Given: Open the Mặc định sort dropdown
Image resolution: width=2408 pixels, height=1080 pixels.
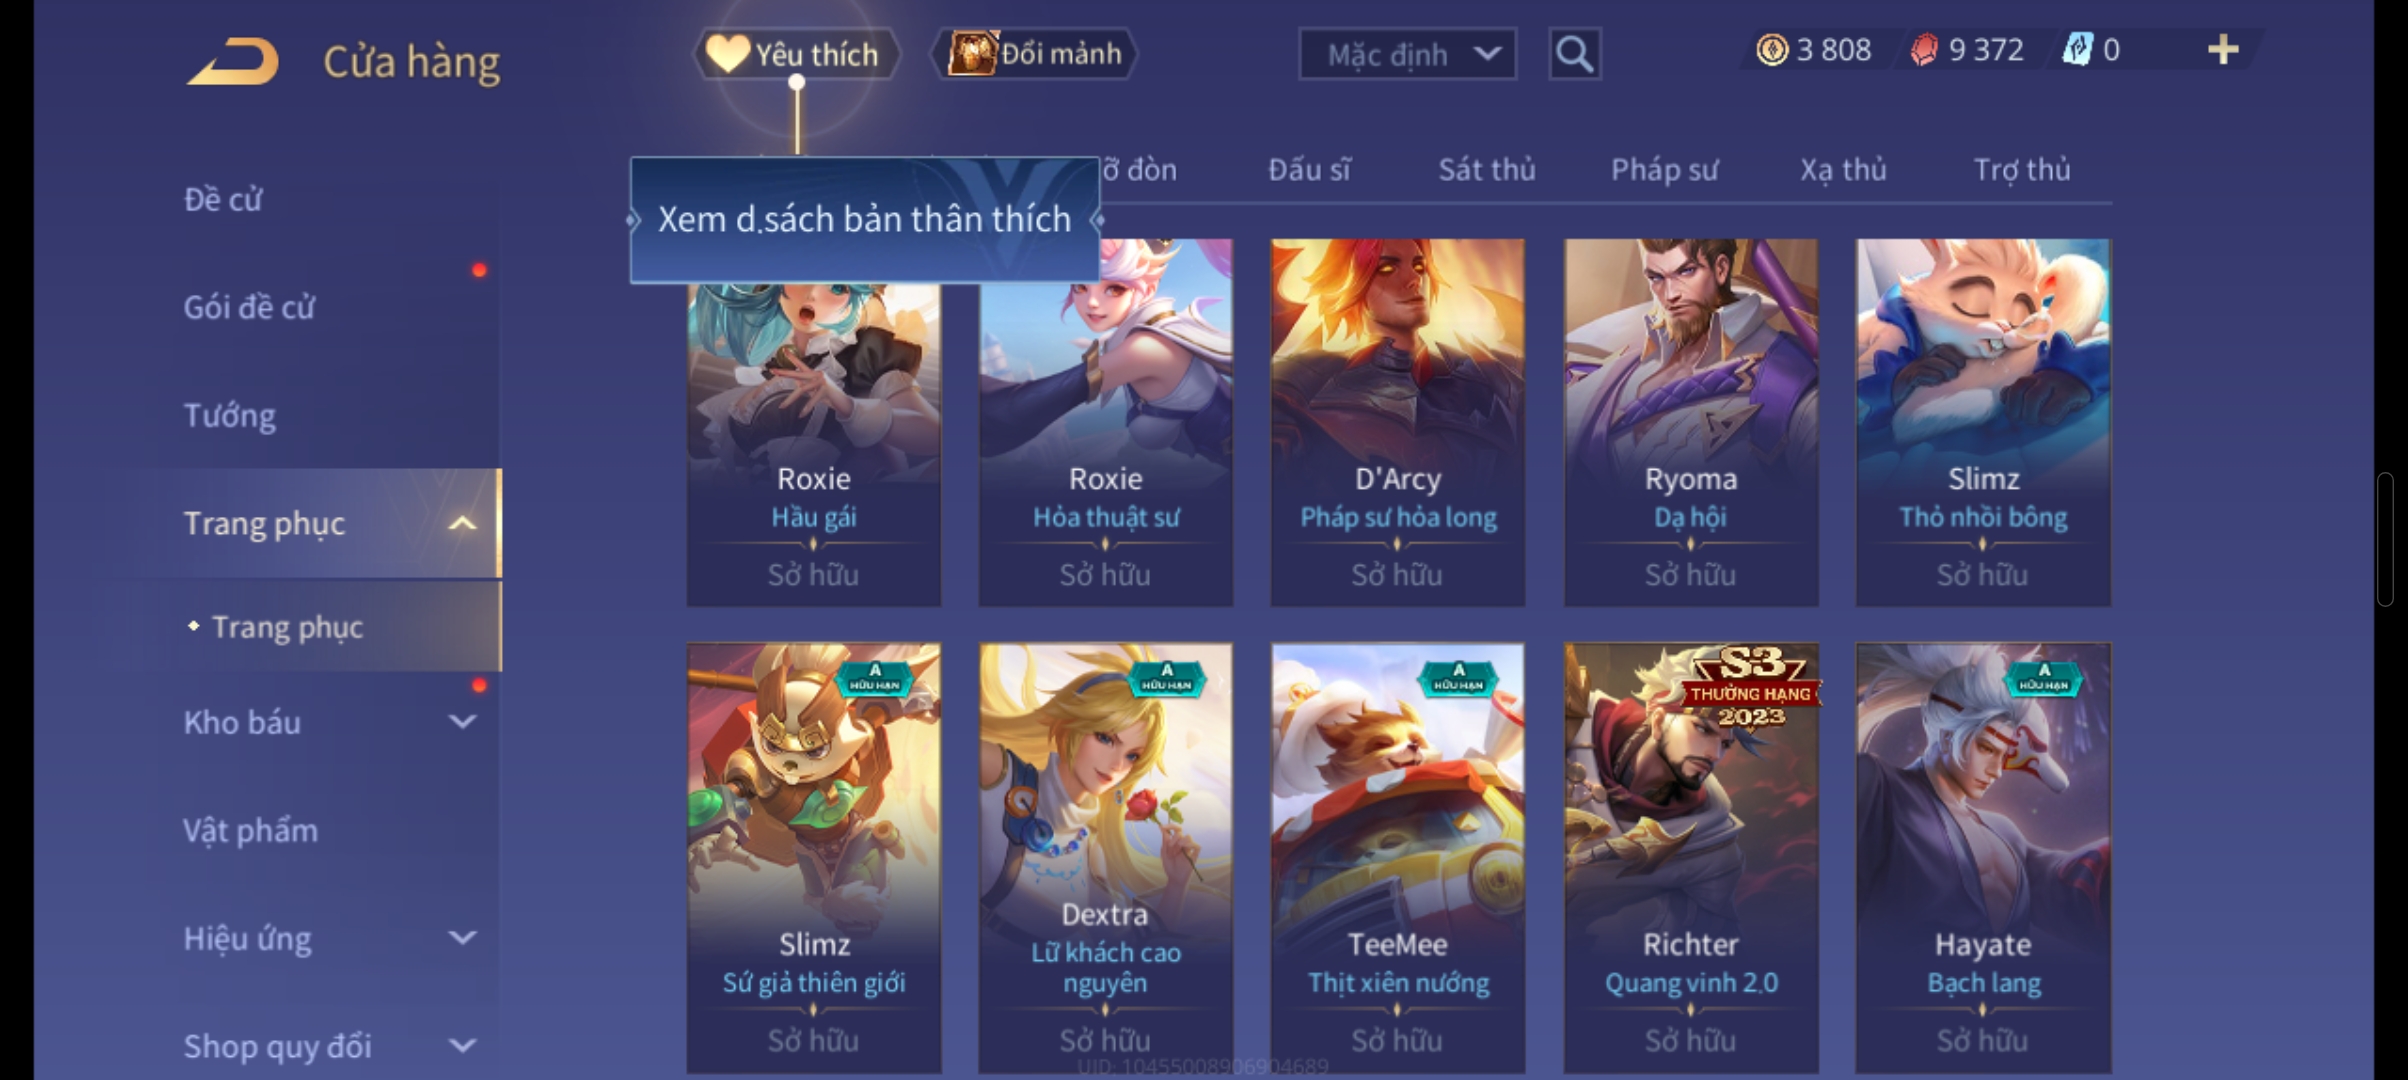Looking at the screenshot, I should 1407,54.
